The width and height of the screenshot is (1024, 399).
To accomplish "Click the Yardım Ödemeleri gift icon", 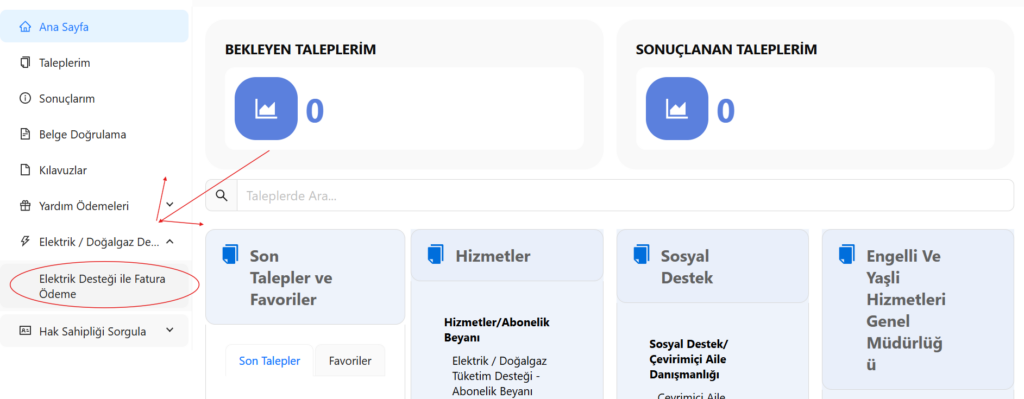I will tap(25, 206).
